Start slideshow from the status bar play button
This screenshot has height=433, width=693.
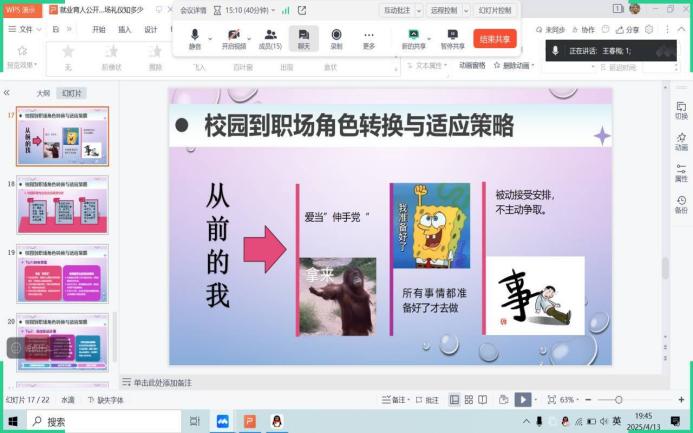(523, 400)
